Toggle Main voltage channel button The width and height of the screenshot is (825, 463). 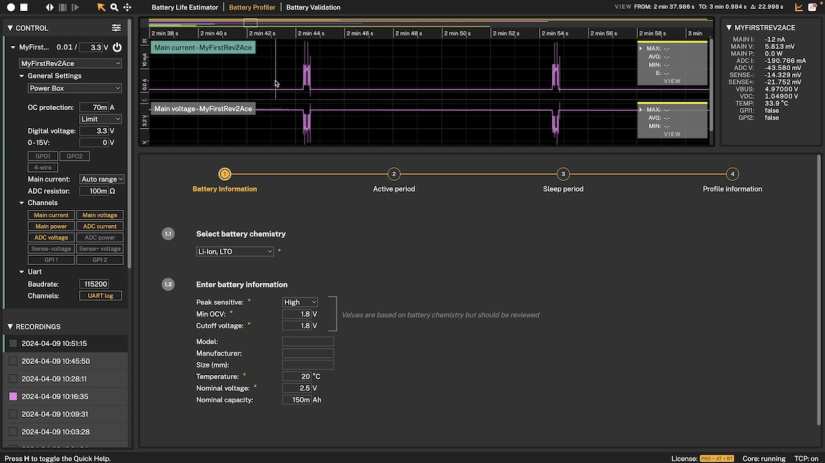tap(99, 215)
